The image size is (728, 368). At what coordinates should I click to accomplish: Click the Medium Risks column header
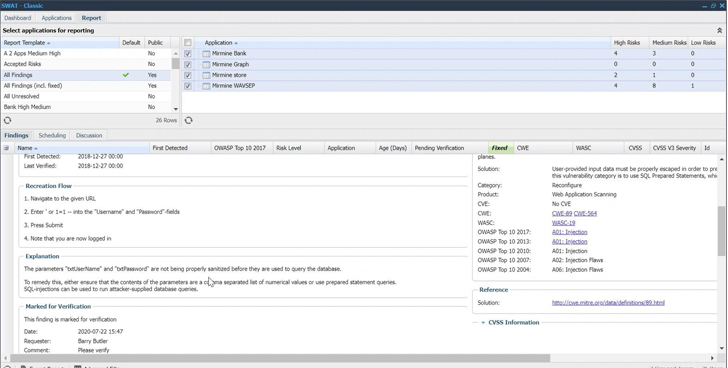coord(669,43)
